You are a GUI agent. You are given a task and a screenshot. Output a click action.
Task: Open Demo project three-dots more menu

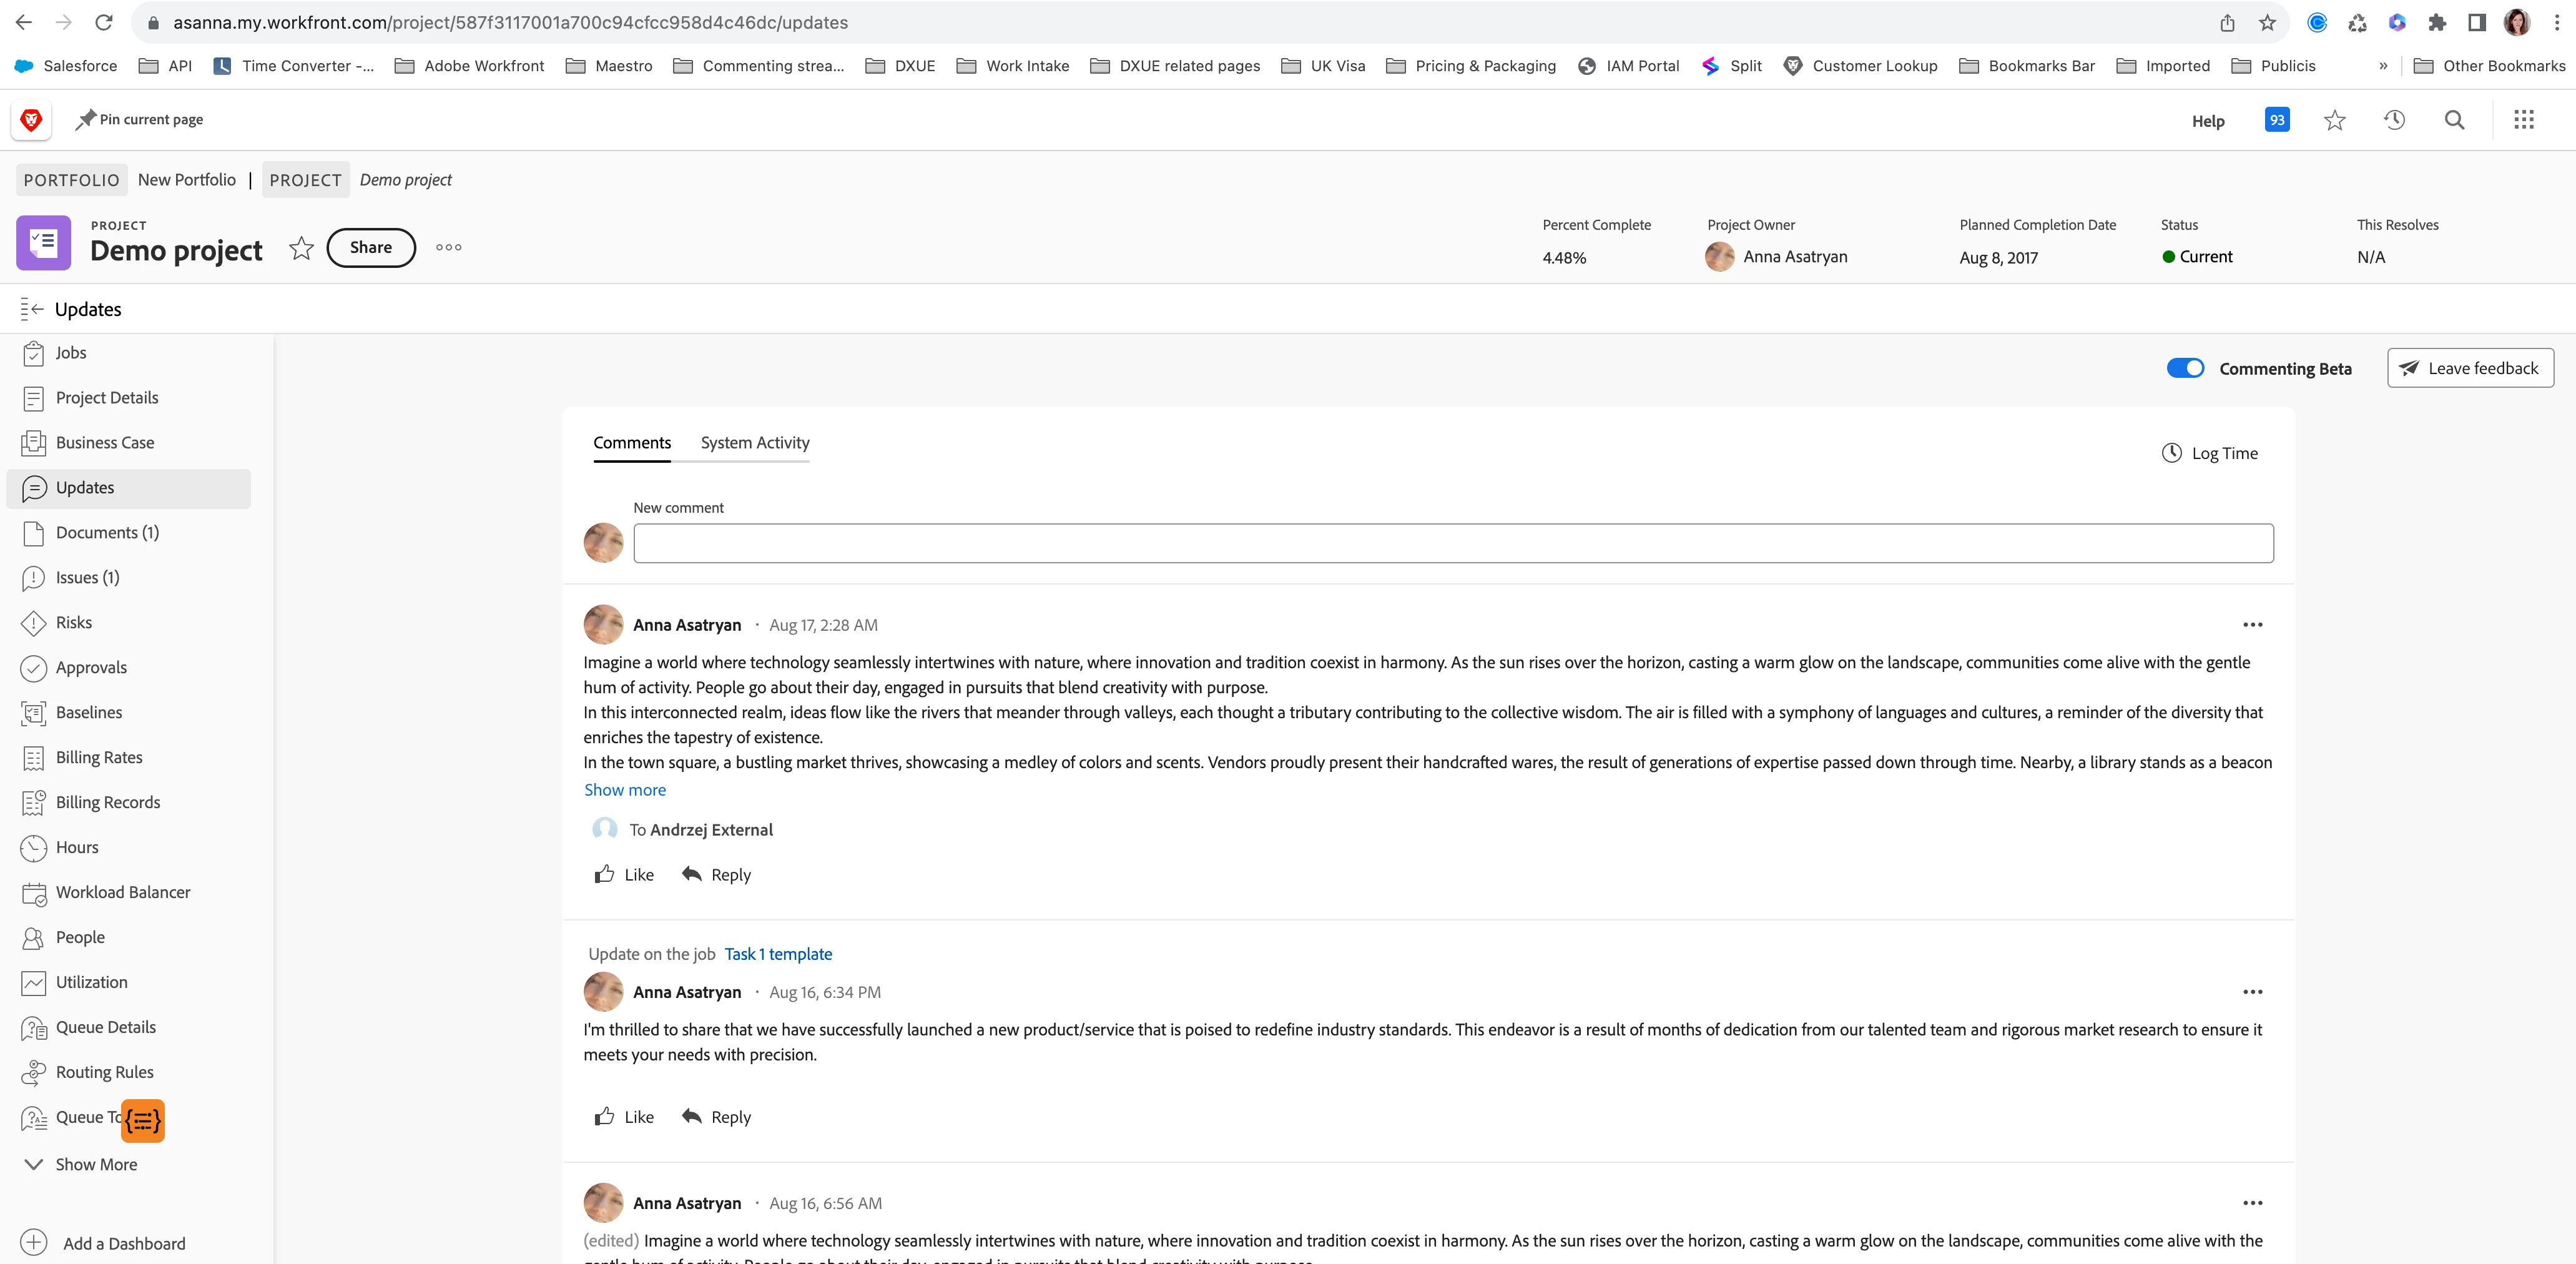[x=449, y=248]
